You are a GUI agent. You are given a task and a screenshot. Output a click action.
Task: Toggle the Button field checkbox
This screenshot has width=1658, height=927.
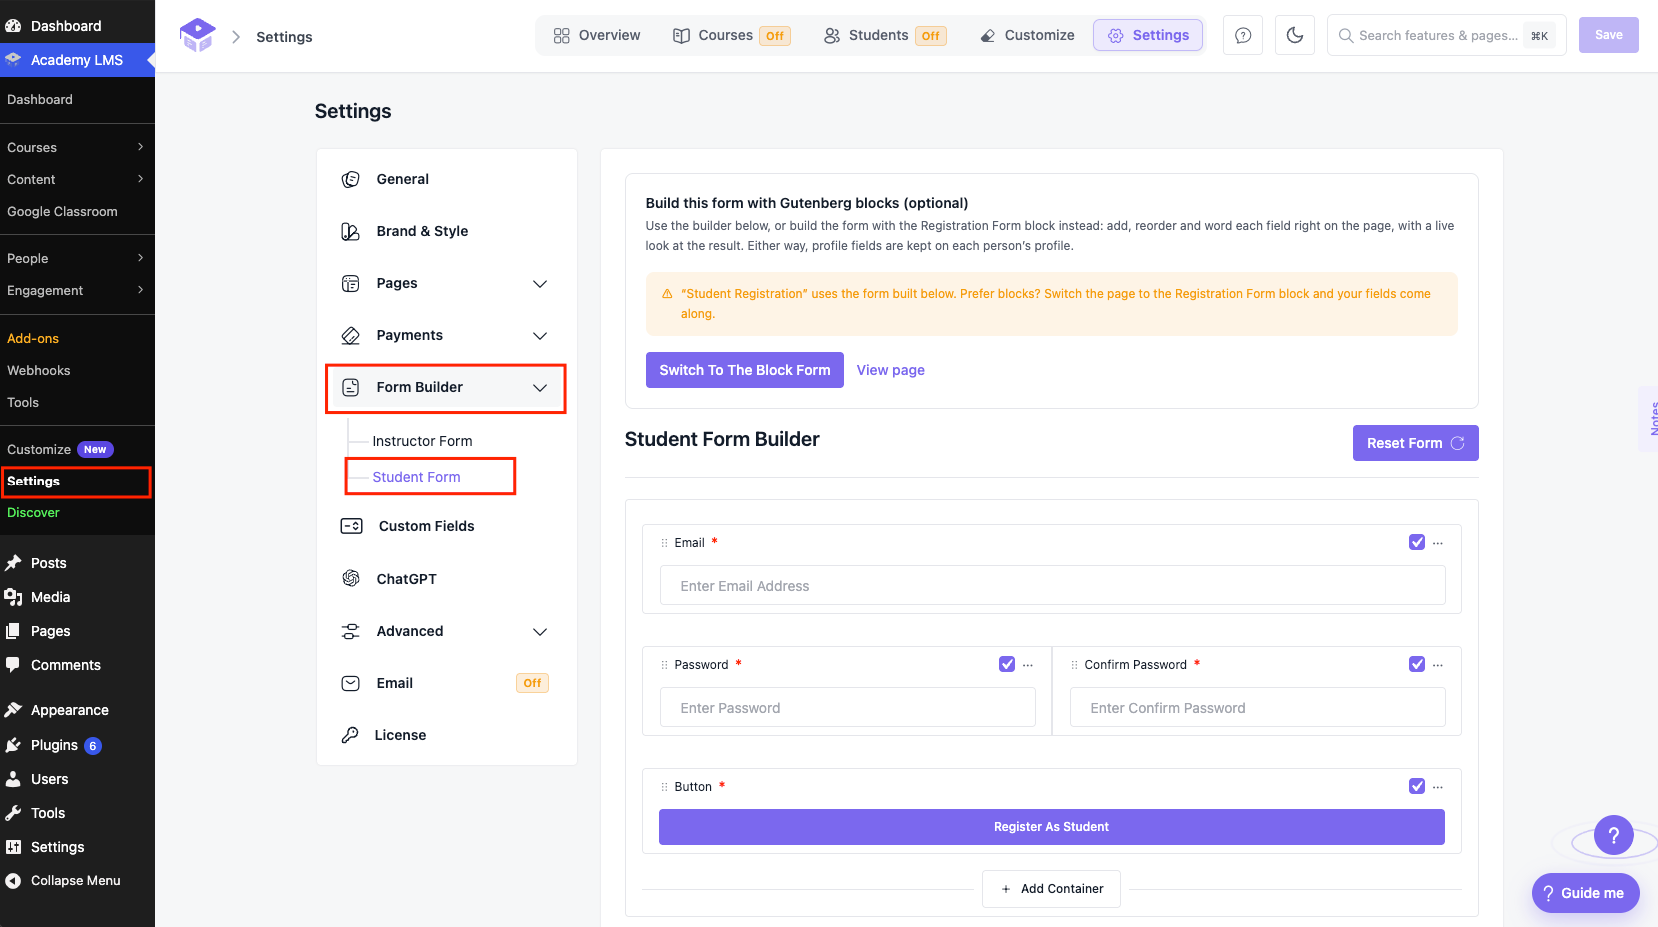1417,786
